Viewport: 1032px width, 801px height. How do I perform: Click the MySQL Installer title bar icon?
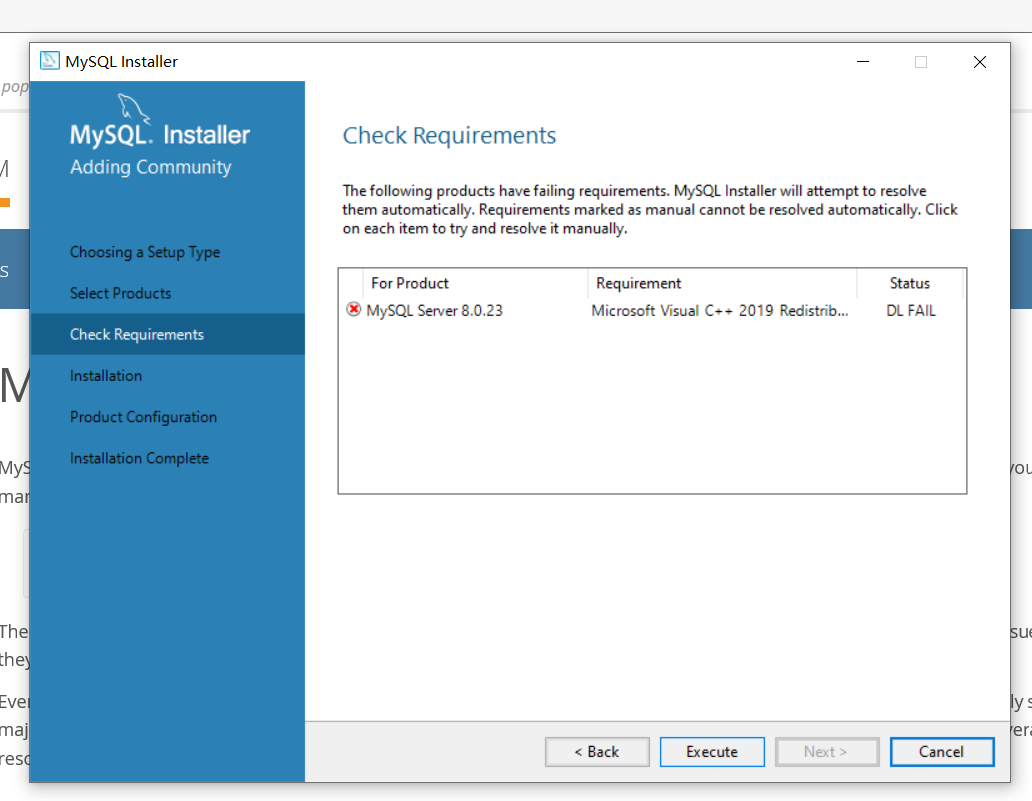(49, 61)
